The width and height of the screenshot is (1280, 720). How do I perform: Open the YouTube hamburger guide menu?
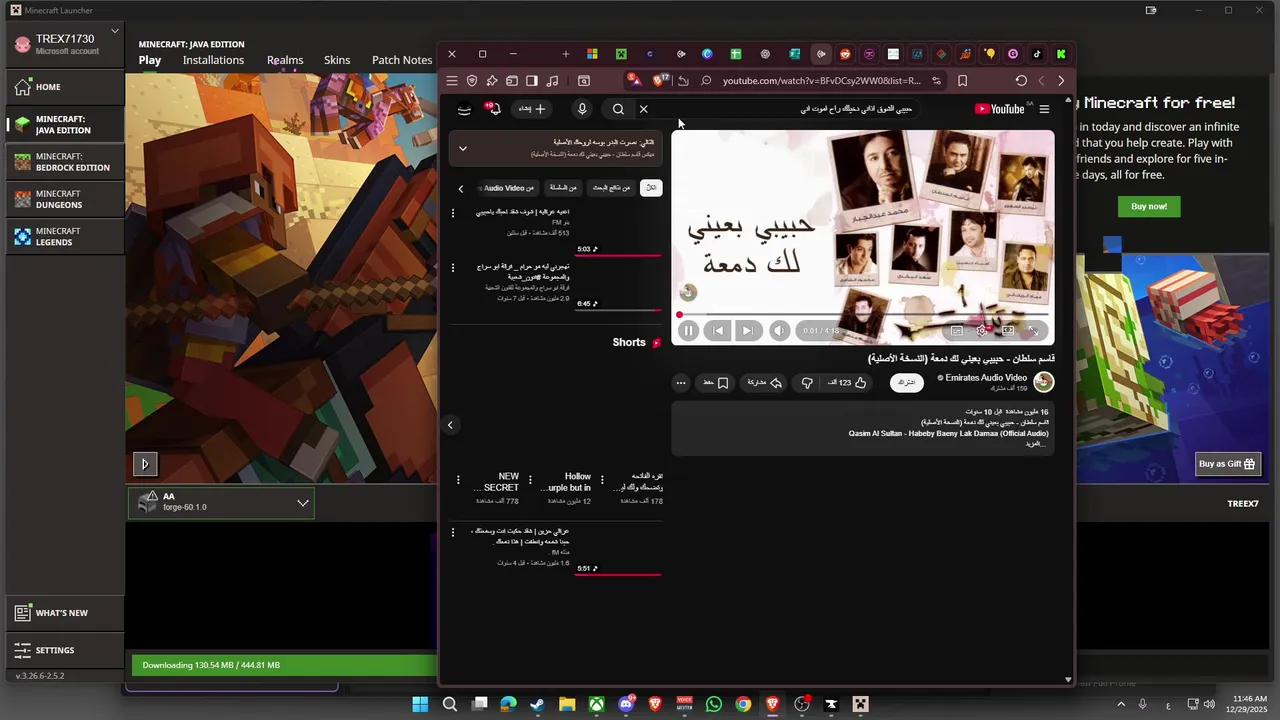[1044, 109]
